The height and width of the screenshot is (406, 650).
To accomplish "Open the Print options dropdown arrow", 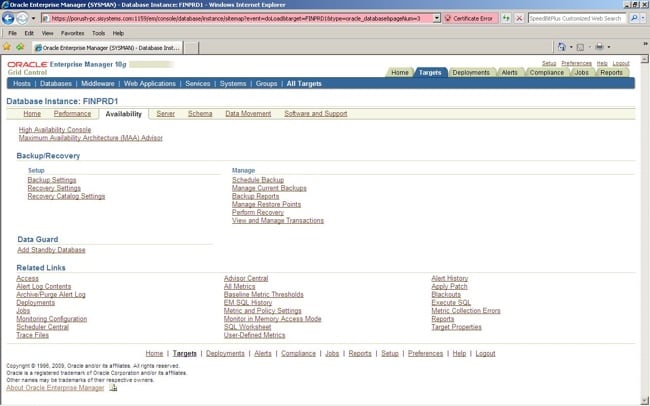I will [x=609, y=47].
